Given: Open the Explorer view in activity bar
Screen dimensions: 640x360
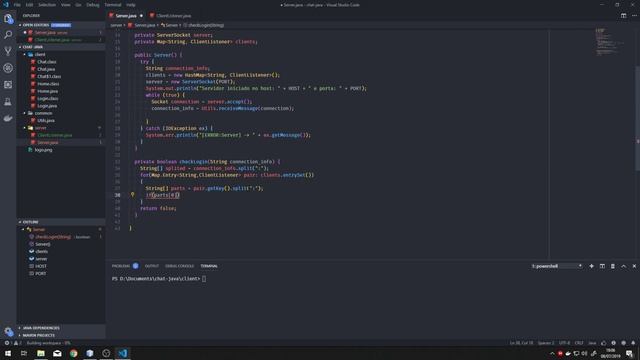Looking at the screenshot, I should tap(8, 18).
